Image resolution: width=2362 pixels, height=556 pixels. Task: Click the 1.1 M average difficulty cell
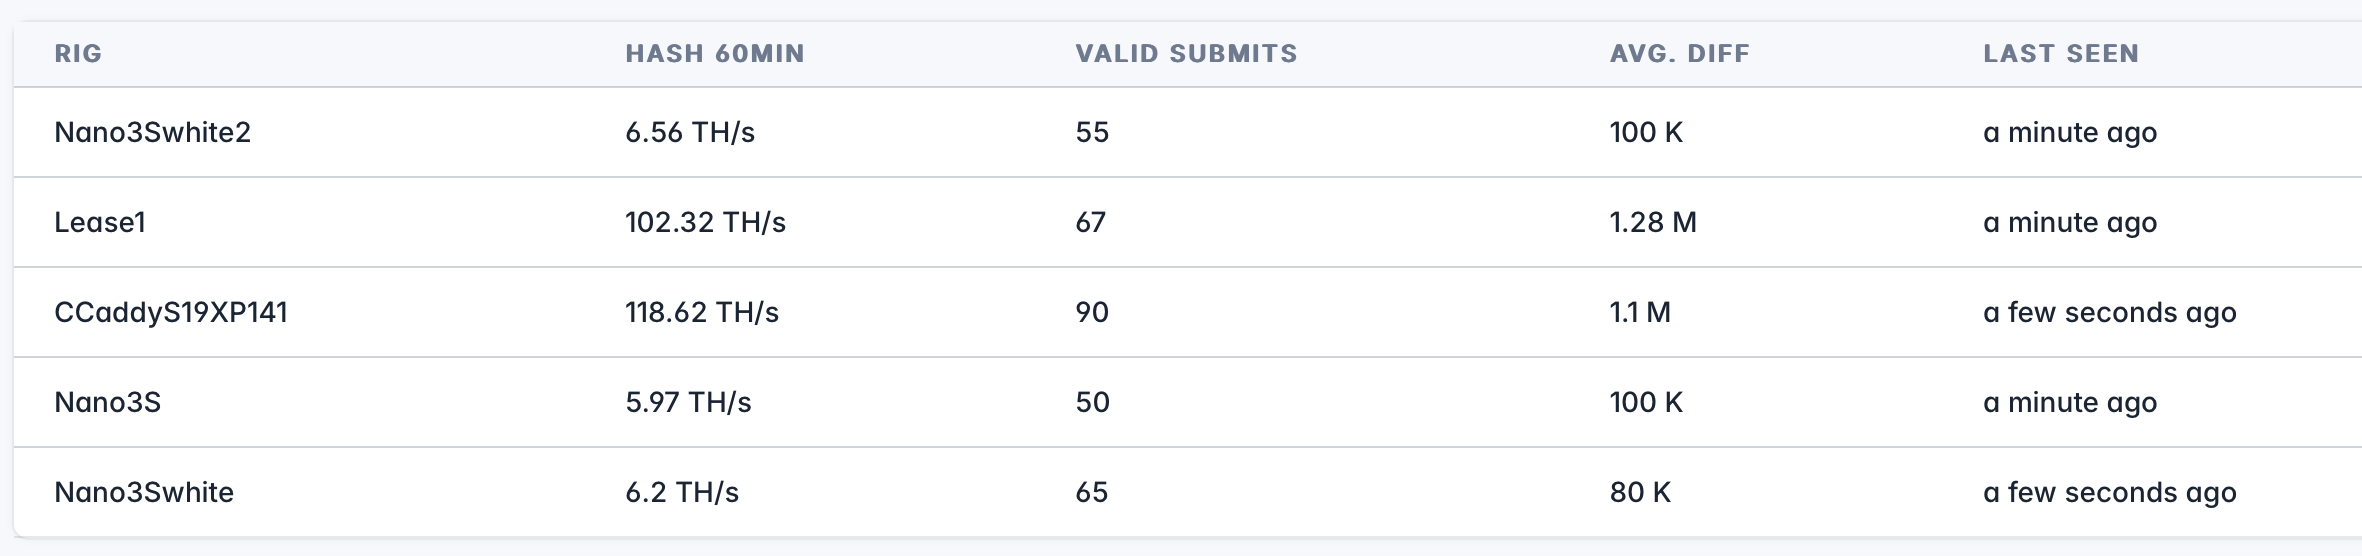1639,313
